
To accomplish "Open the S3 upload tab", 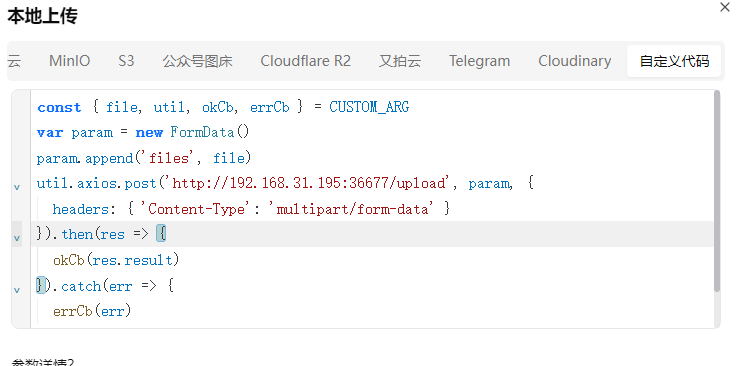I will pyautogui.click(x=126, y=61).
